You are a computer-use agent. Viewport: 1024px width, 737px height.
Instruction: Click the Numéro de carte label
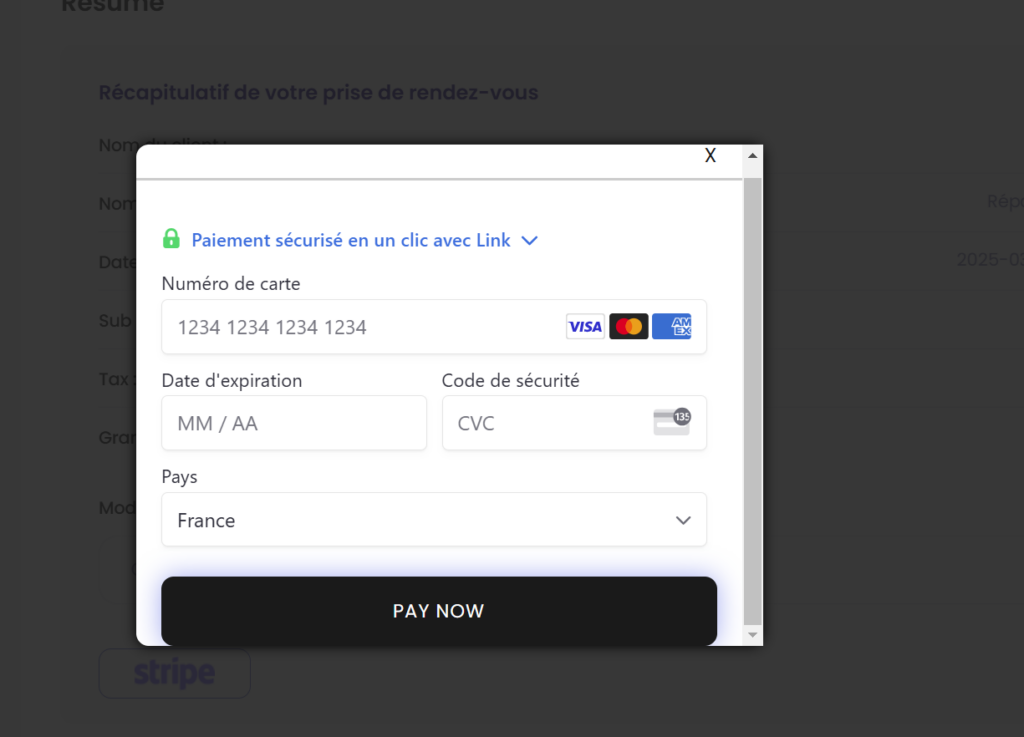pyautogui.click(x=231, y=284)
